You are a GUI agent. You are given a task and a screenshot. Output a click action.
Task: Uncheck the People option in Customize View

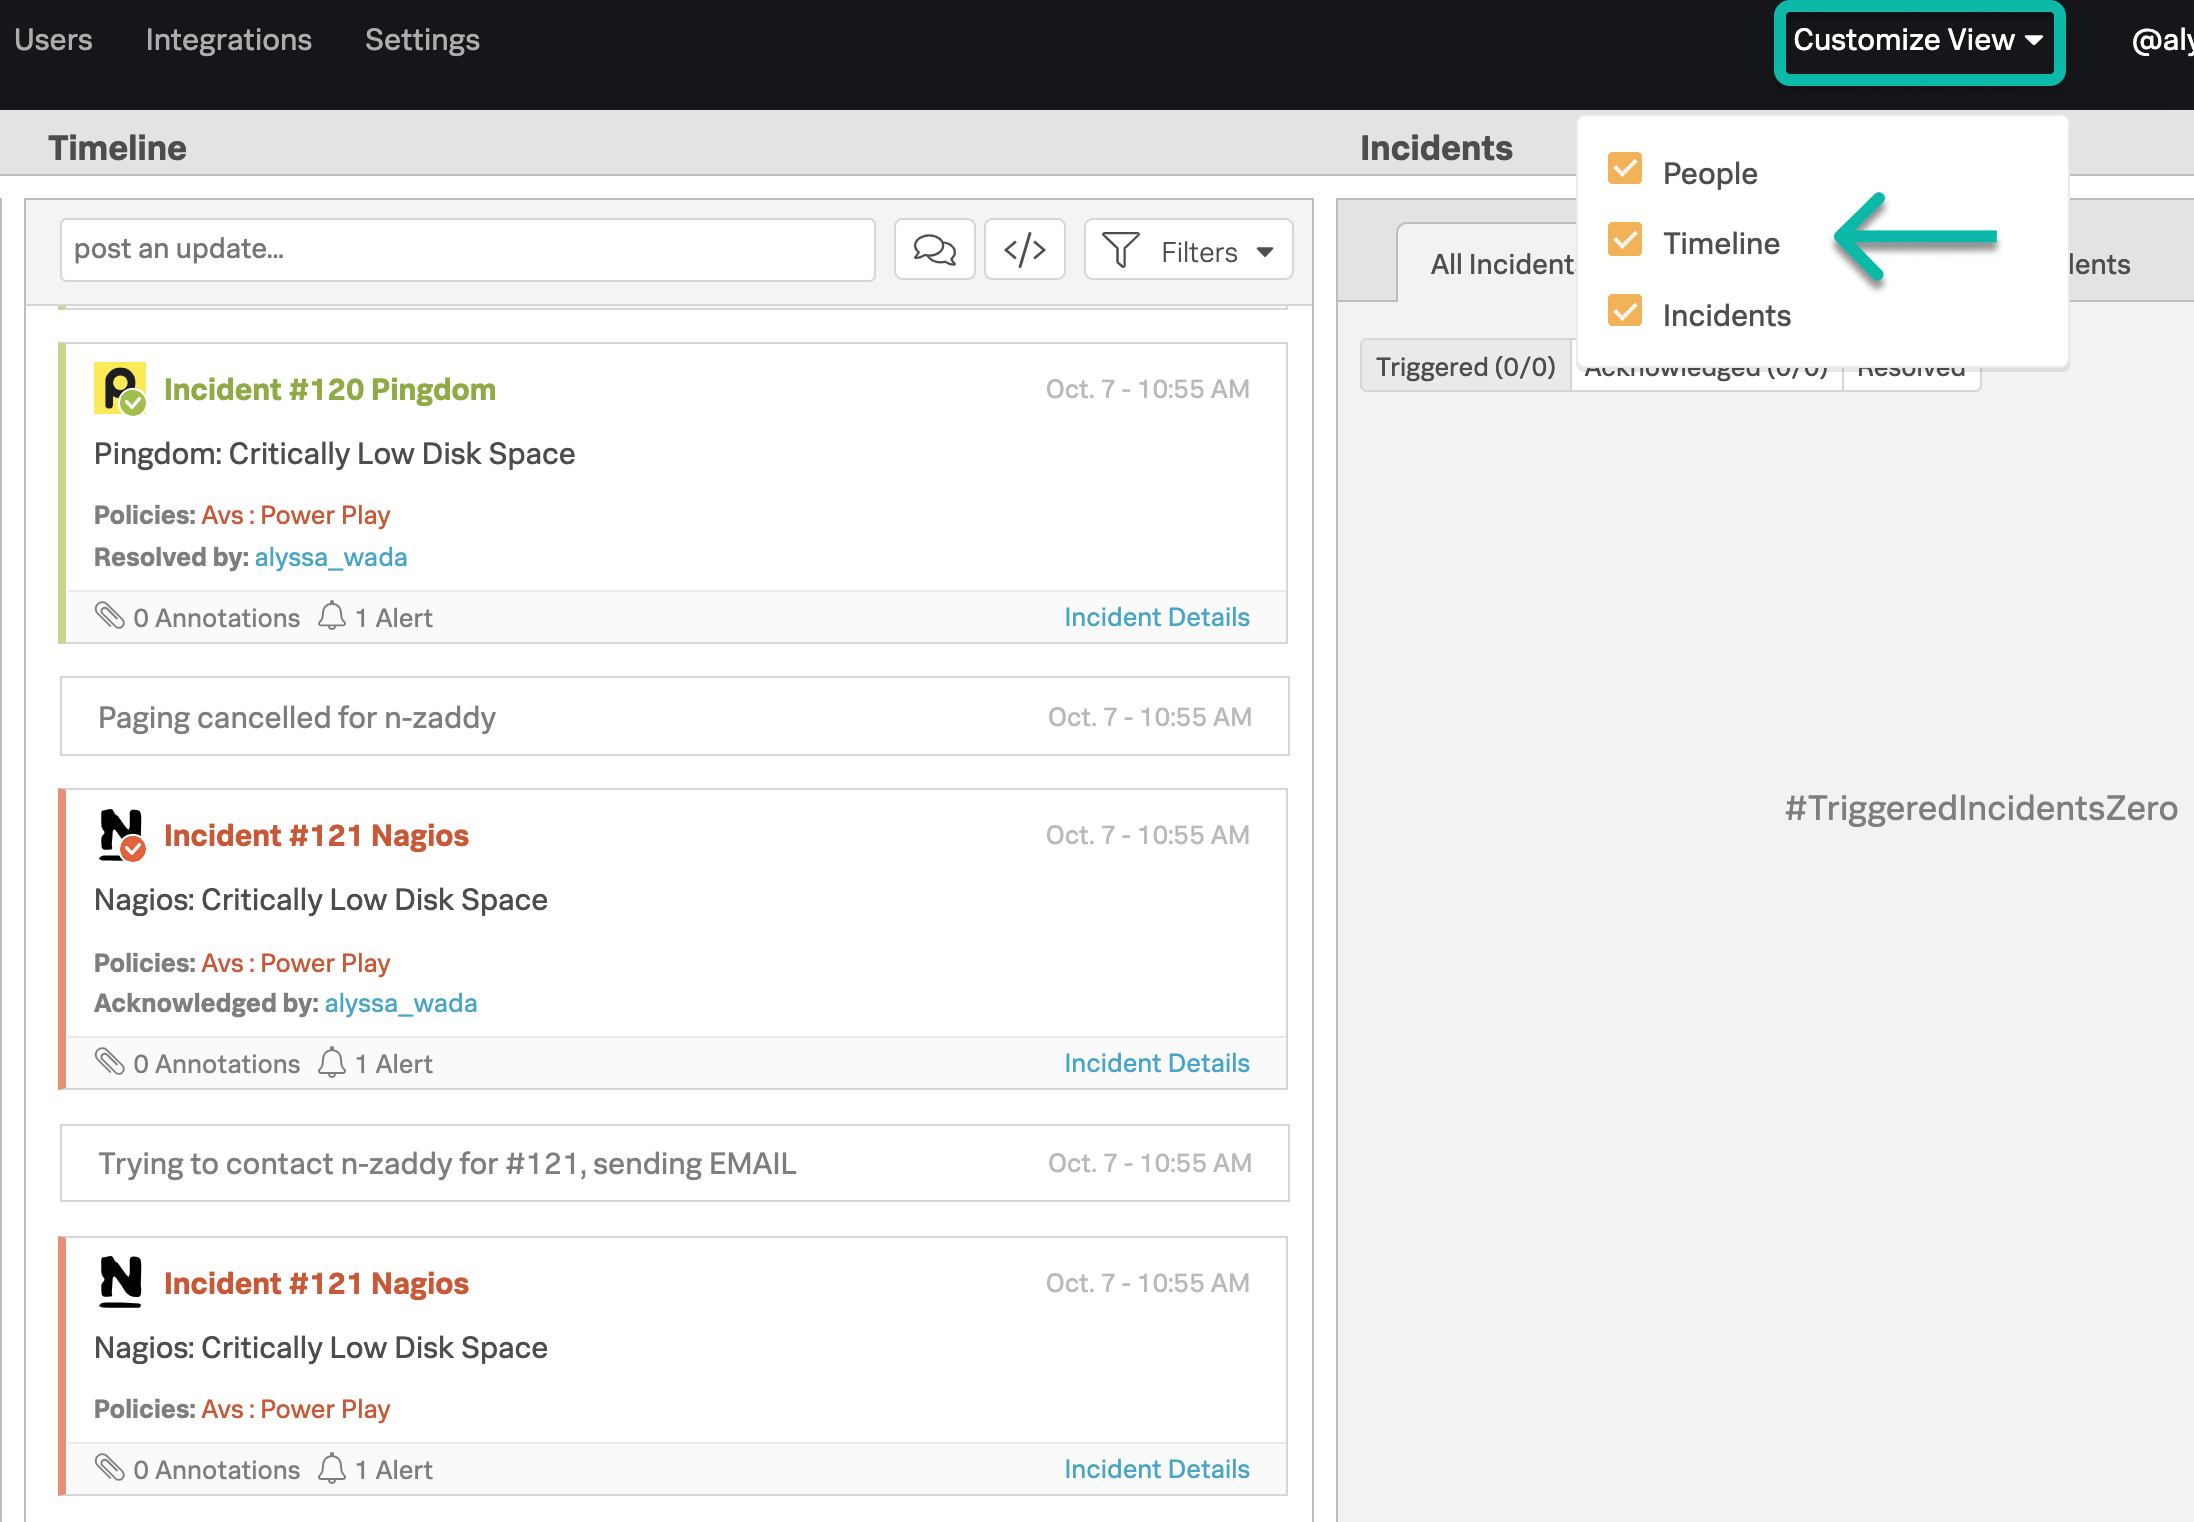1625,170
